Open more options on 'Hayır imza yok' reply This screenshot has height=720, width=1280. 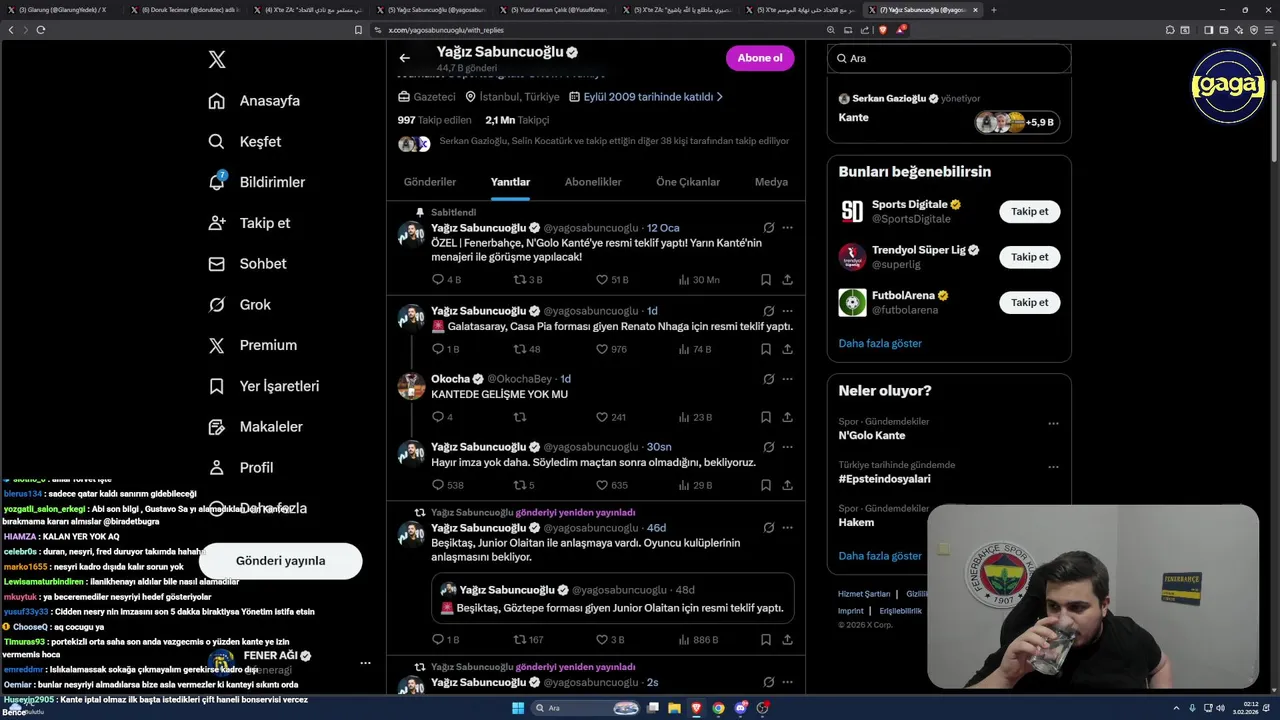pyautogui.click(x=788, y=447)
